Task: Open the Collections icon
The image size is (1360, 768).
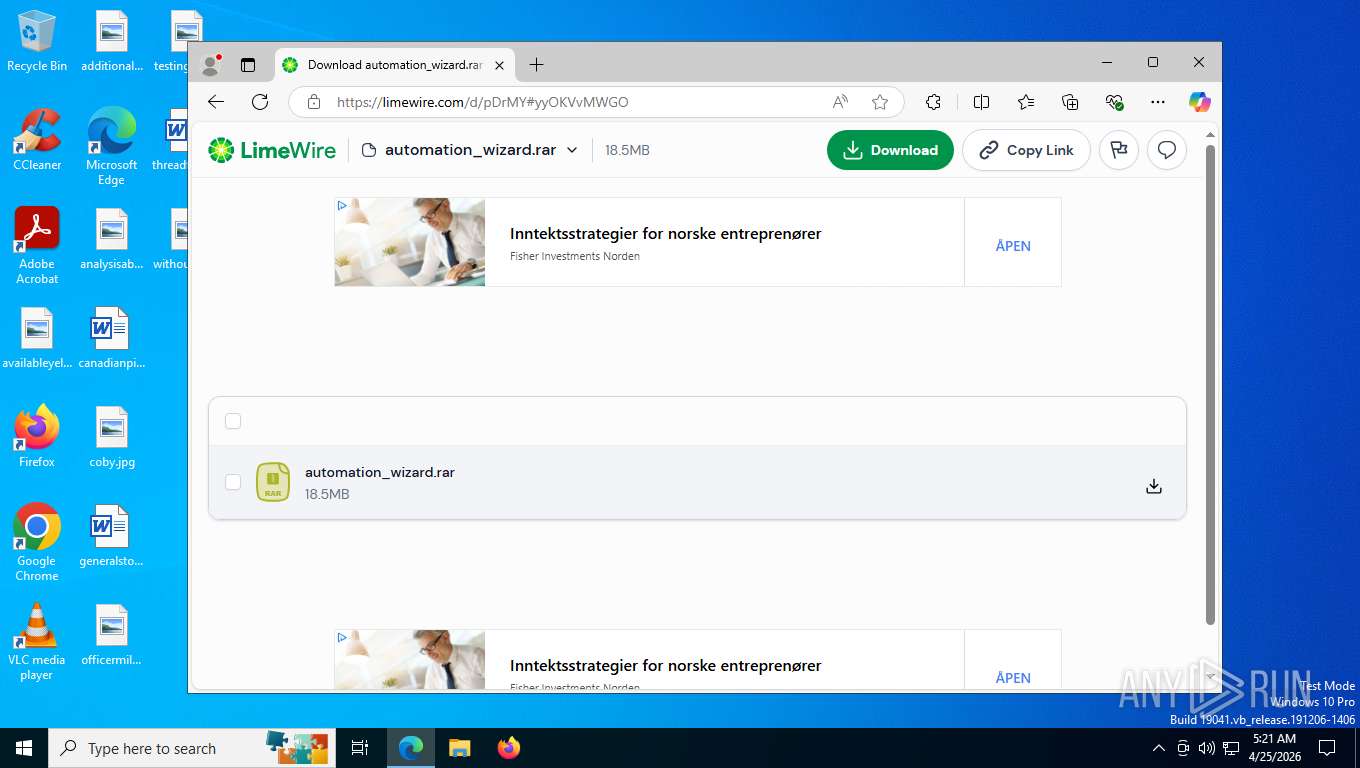Action: point(1070,102)
